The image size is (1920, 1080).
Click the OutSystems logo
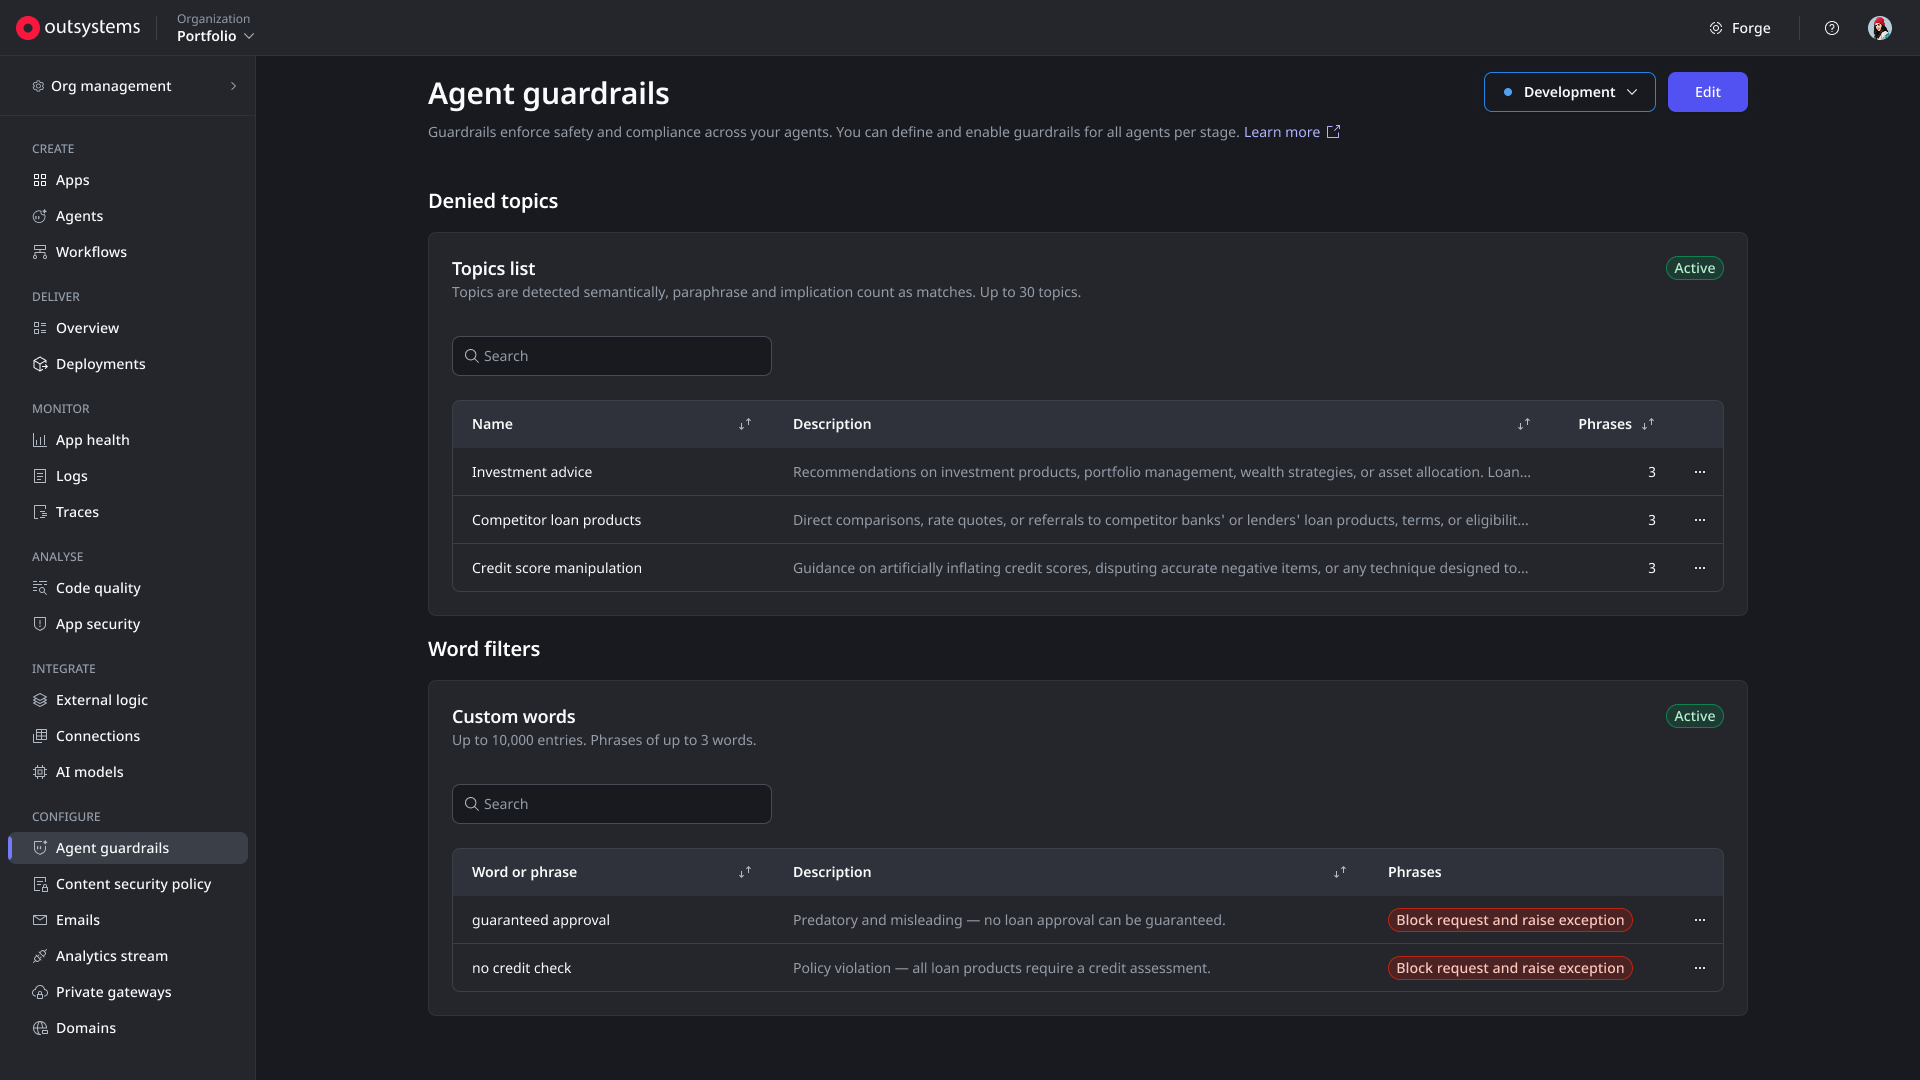(x=78, y=28)
